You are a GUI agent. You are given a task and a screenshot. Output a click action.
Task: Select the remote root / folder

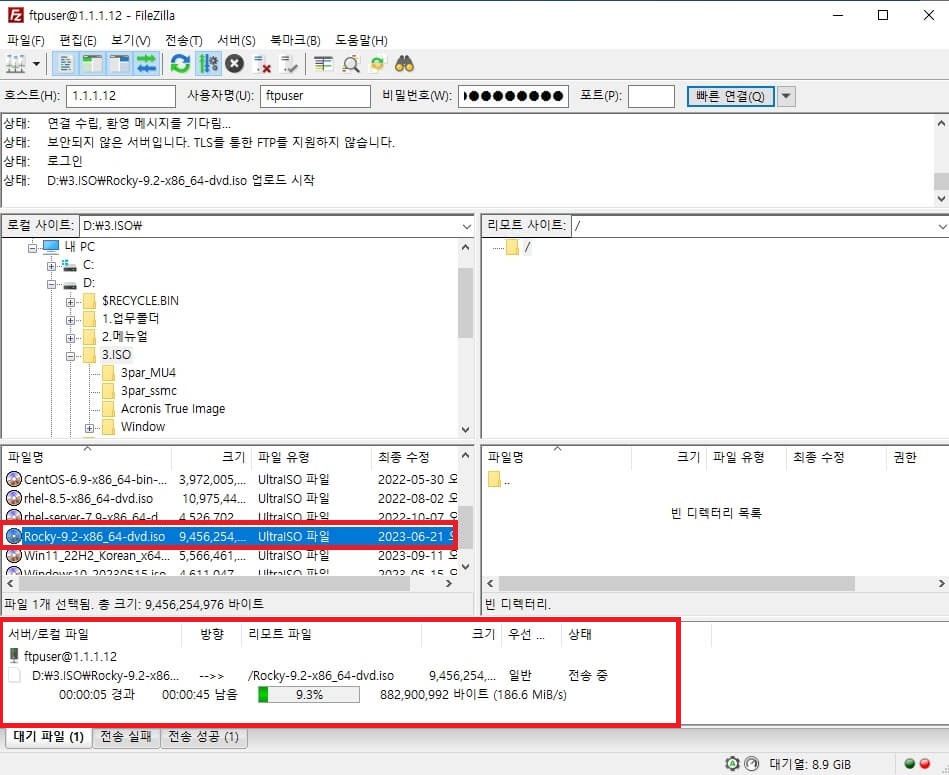click(x=527, y=247)
